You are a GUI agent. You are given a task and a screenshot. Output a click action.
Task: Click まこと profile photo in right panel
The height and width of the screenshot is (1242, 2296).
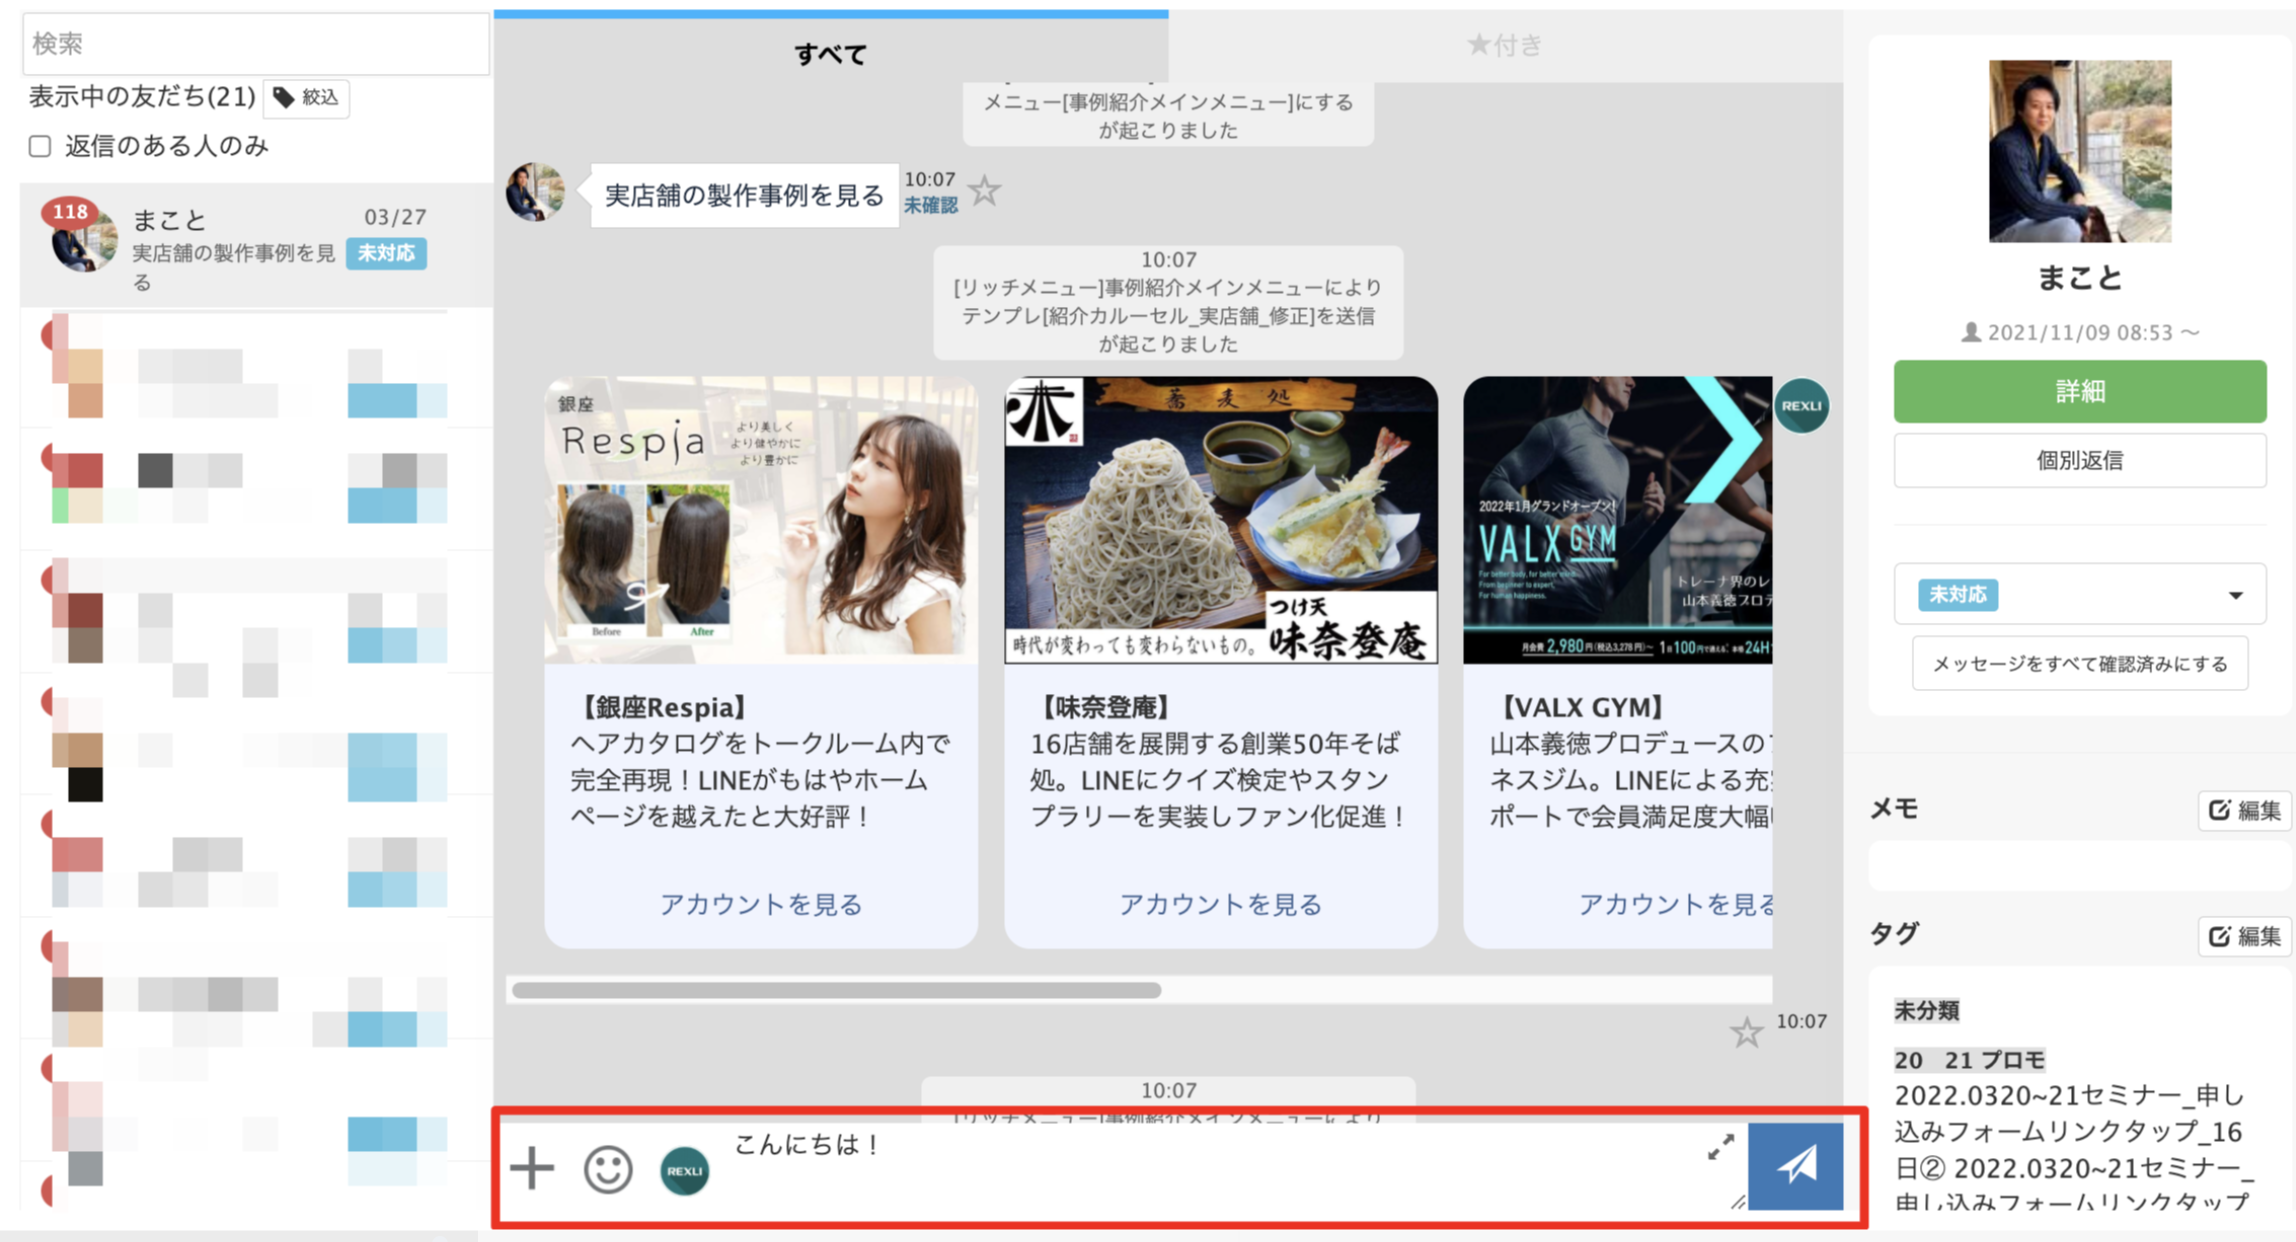pyautogui.click(x=2079, y=151)
